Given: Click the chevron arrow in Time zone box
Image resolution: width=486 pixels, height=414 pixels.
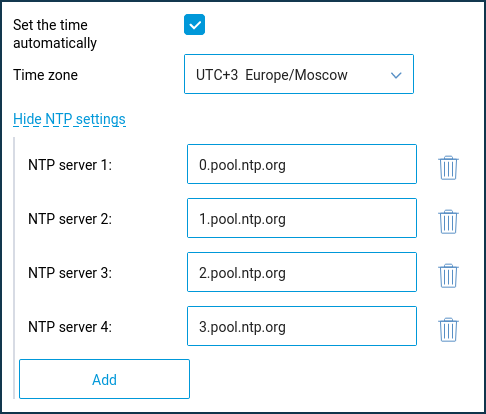Looking at the screenshot, I should point(396,75).
